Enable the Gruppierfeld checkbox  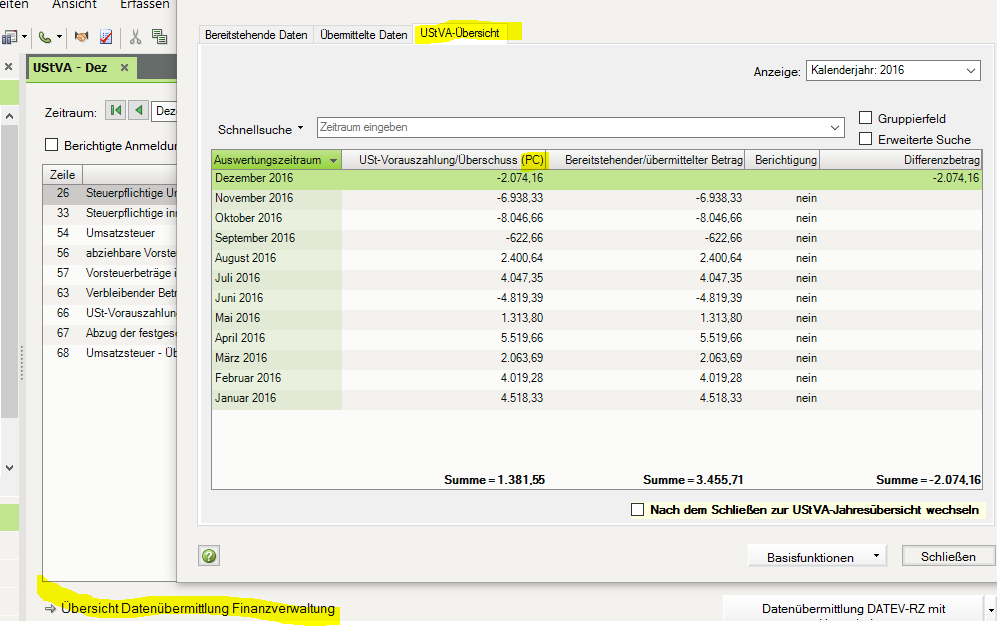click(x=866, y=118)
